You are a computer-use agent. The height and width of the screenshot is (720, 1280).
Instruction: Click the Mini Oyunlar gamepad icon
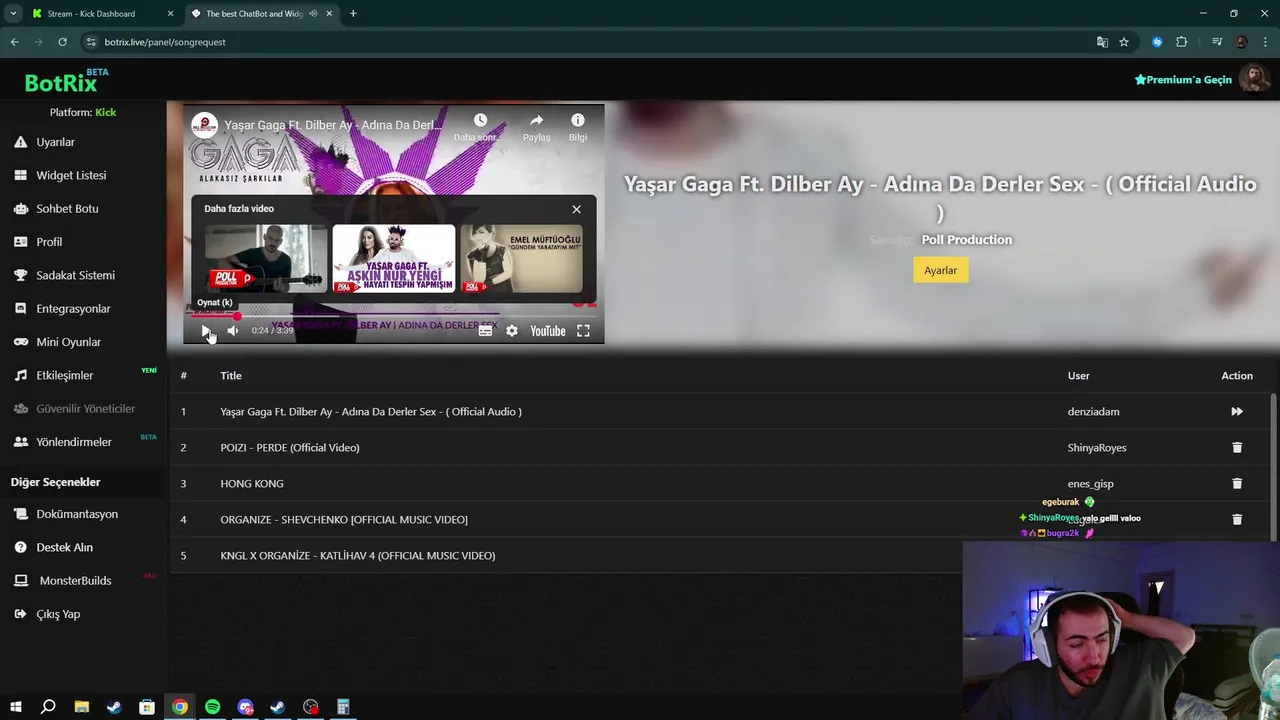click(20, 342)
